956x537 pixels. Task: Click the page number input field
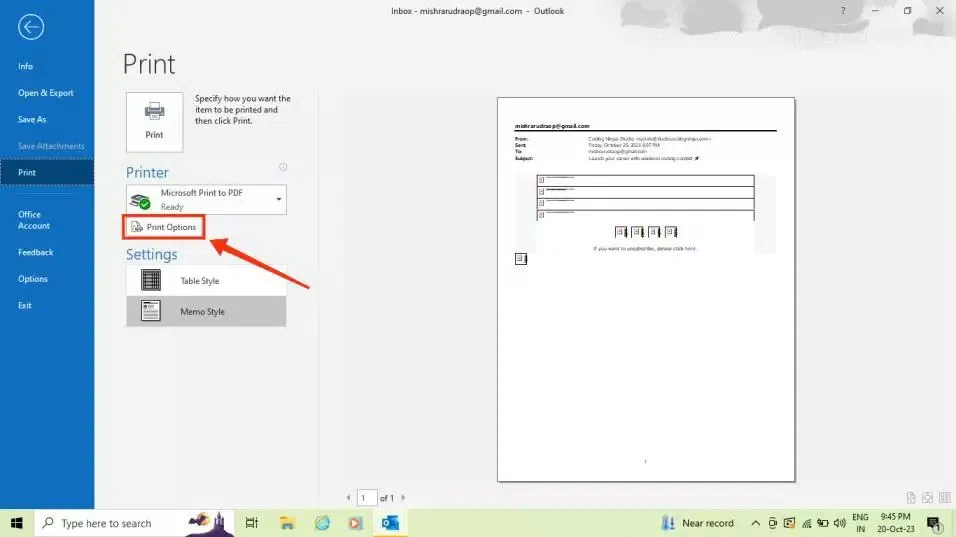pyautogui.click(x=366, y=498)
